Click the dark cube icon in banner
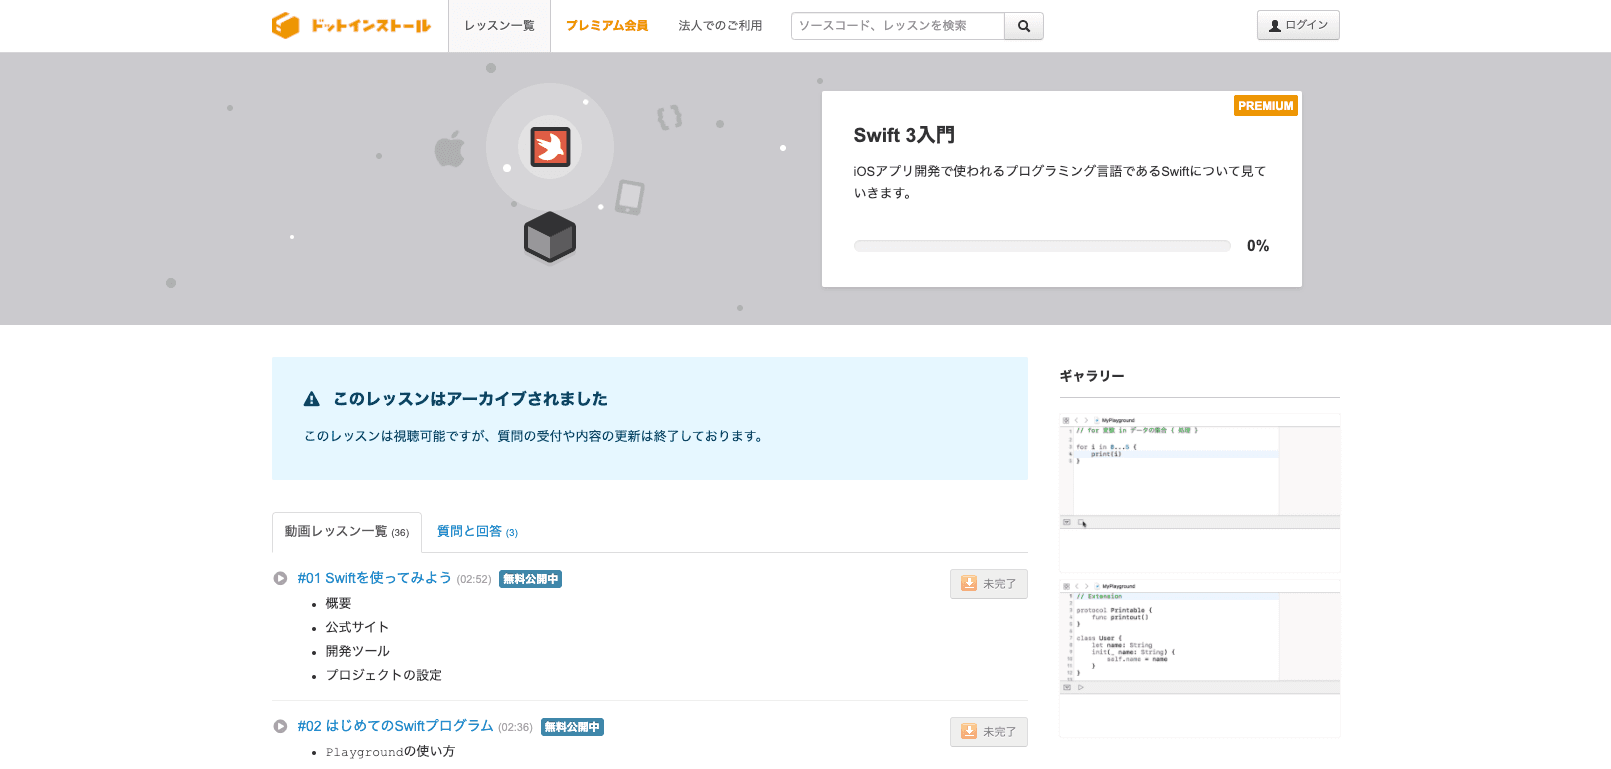1611x769 pixels. pyautogui.click(x=550, y=237)
